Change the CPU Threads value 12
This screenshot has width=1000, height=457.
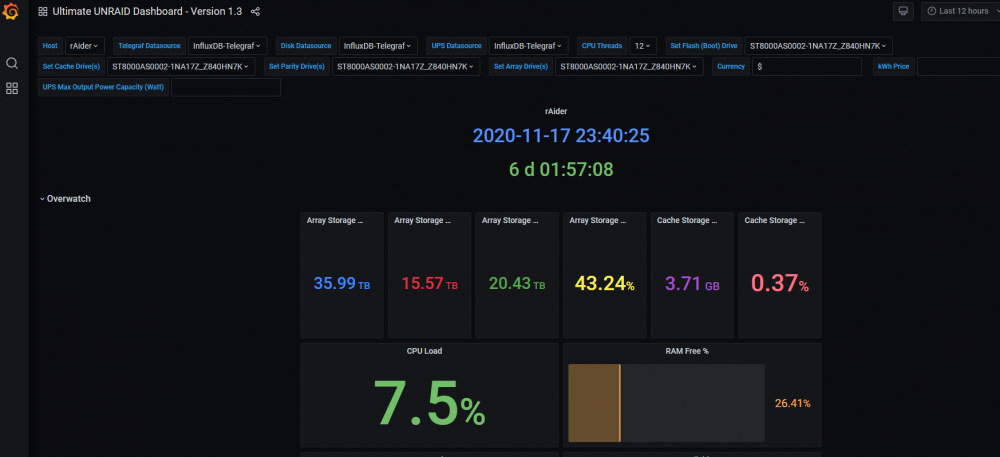[x=643, y=46]
